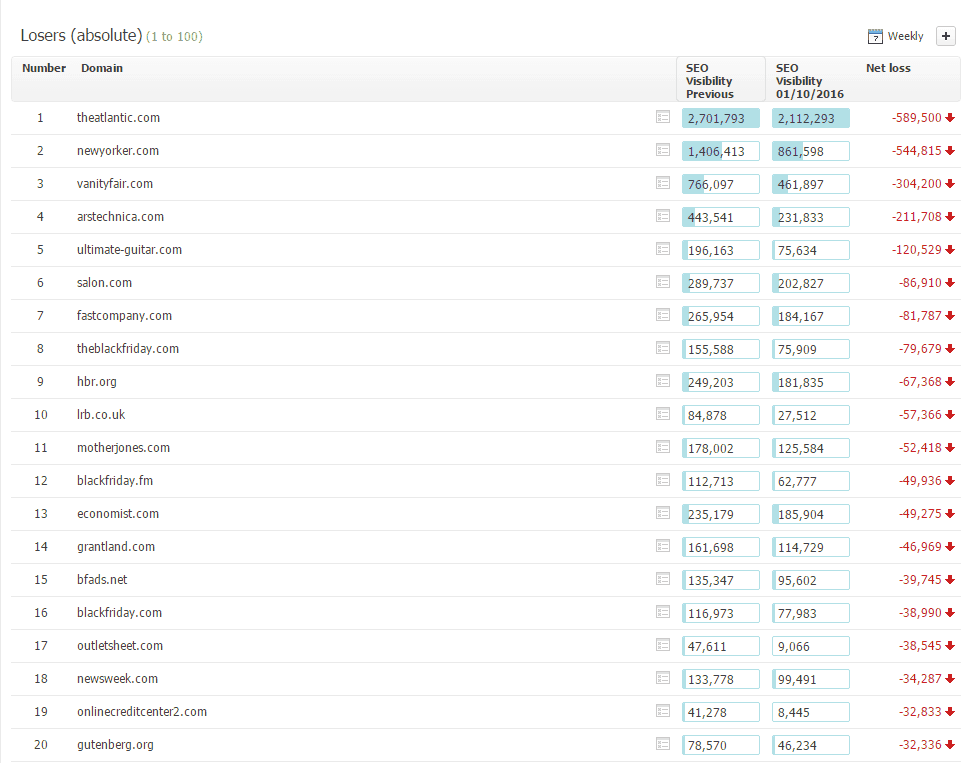The image size is (971, 763).
Task: Select the Number column header
Action: [x=44, y=68]
